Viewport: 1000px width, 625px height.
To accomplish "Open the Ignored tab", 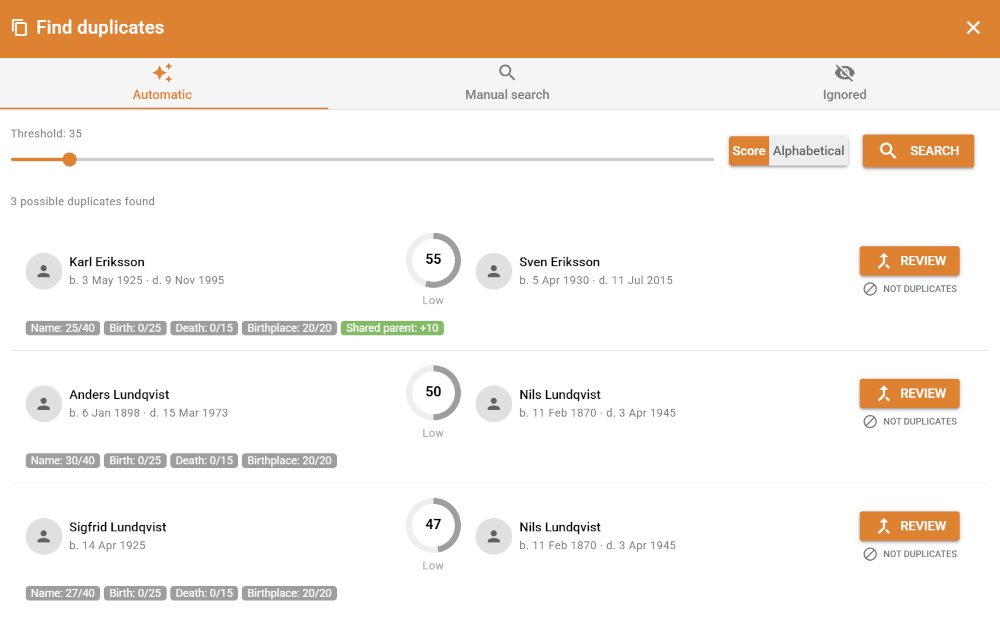I will (x=844, y=84).
